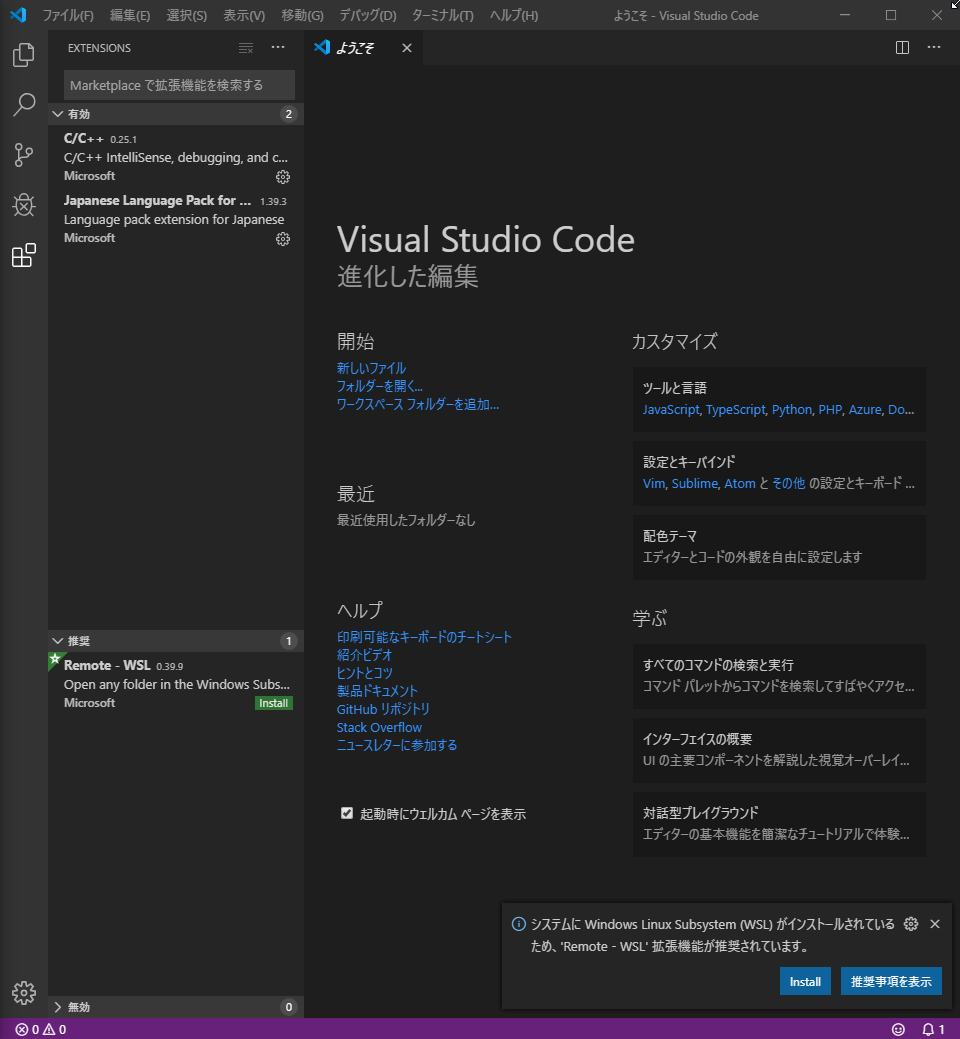Toggle 起動時にウェルカム ページを表示 checkbox

tap(347, 813)
